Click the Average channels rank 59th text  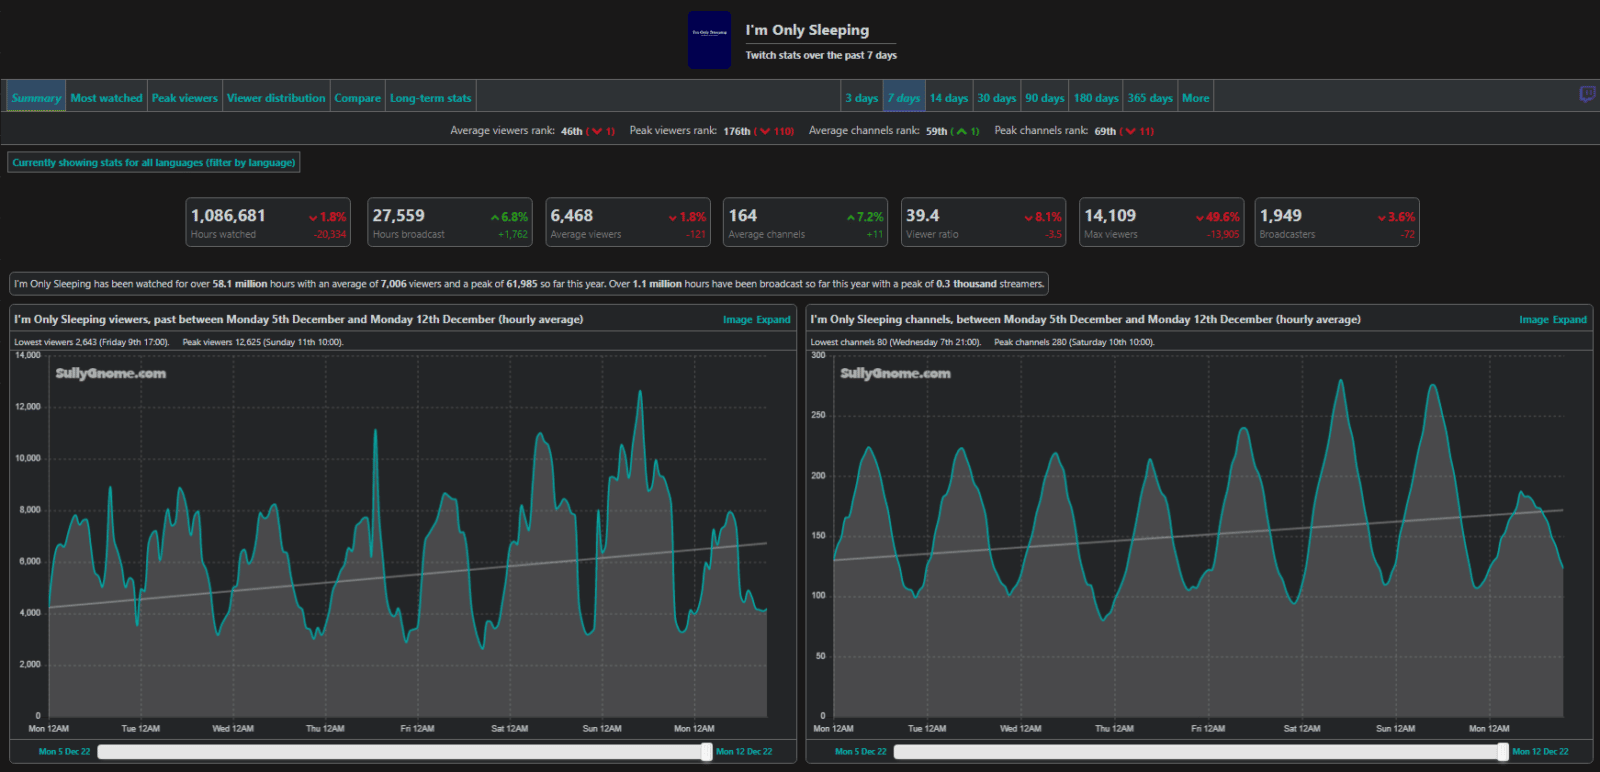coord(893,131)
